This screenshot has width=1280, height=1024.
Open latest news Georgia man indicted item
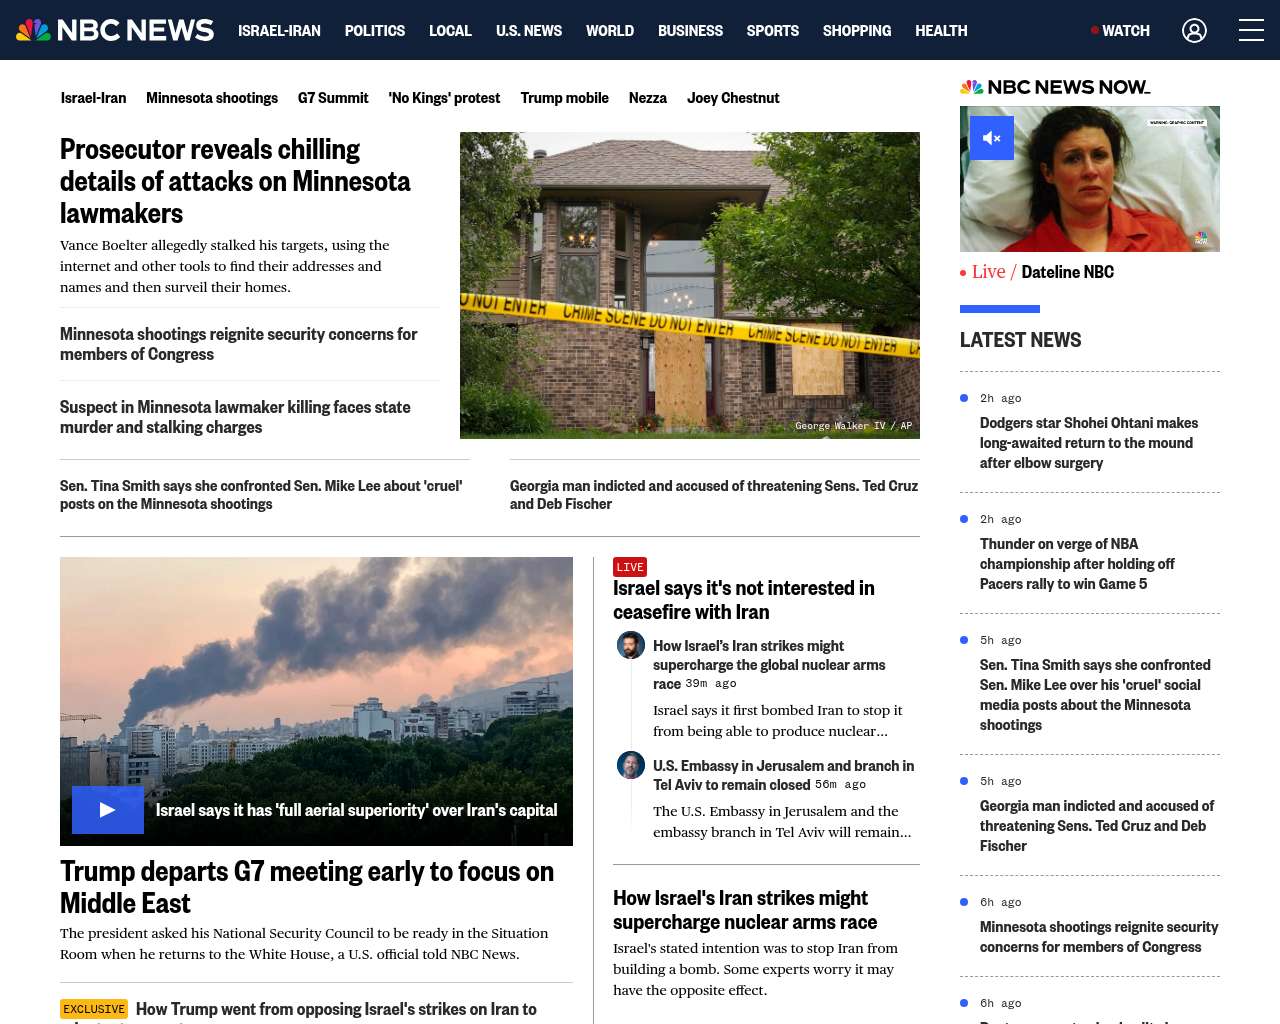pyautogui.click(x=1097, y=826)
